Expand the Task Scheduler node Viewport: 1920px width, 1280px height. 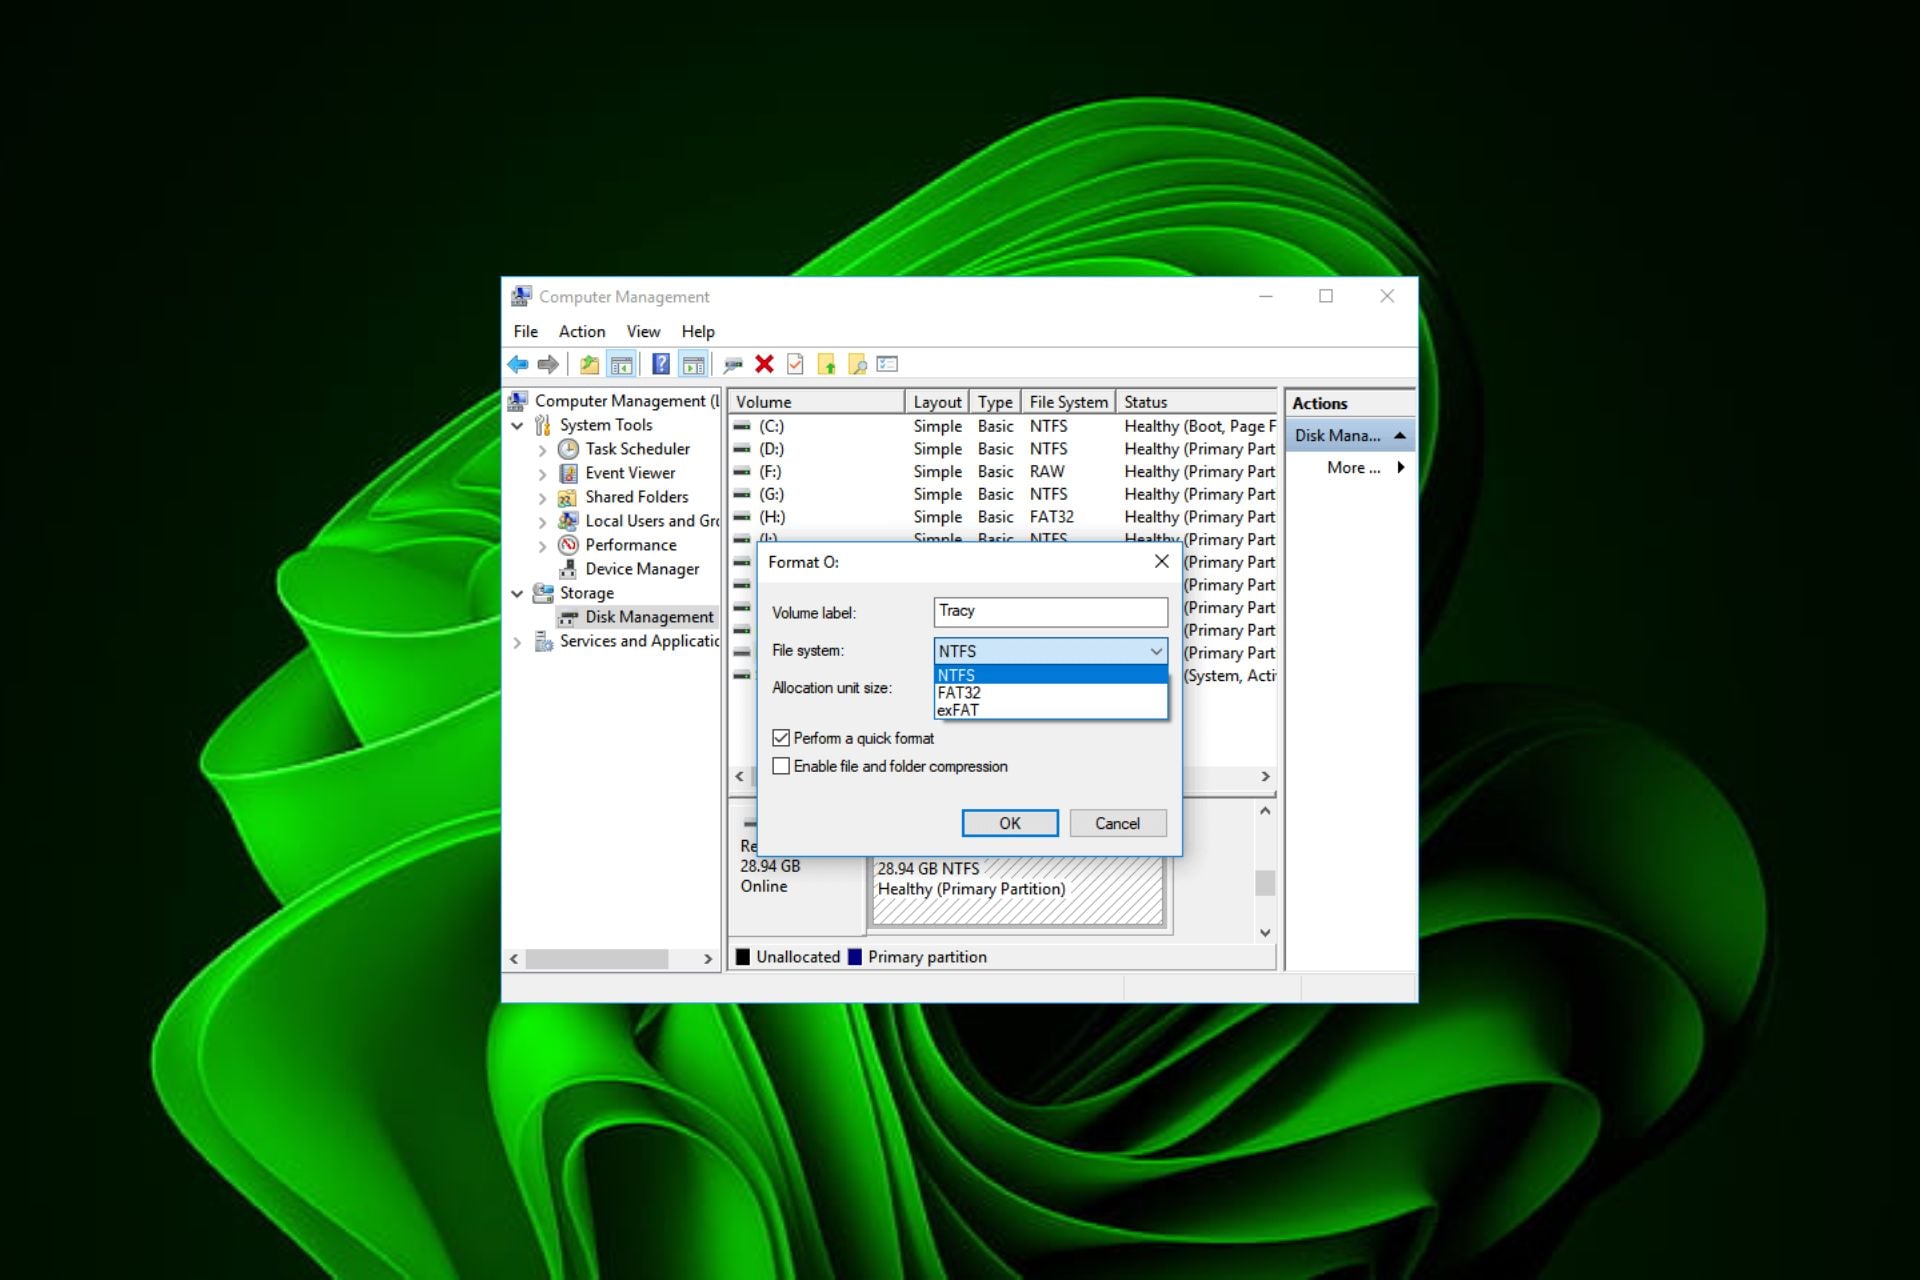[x=542, y=450]
